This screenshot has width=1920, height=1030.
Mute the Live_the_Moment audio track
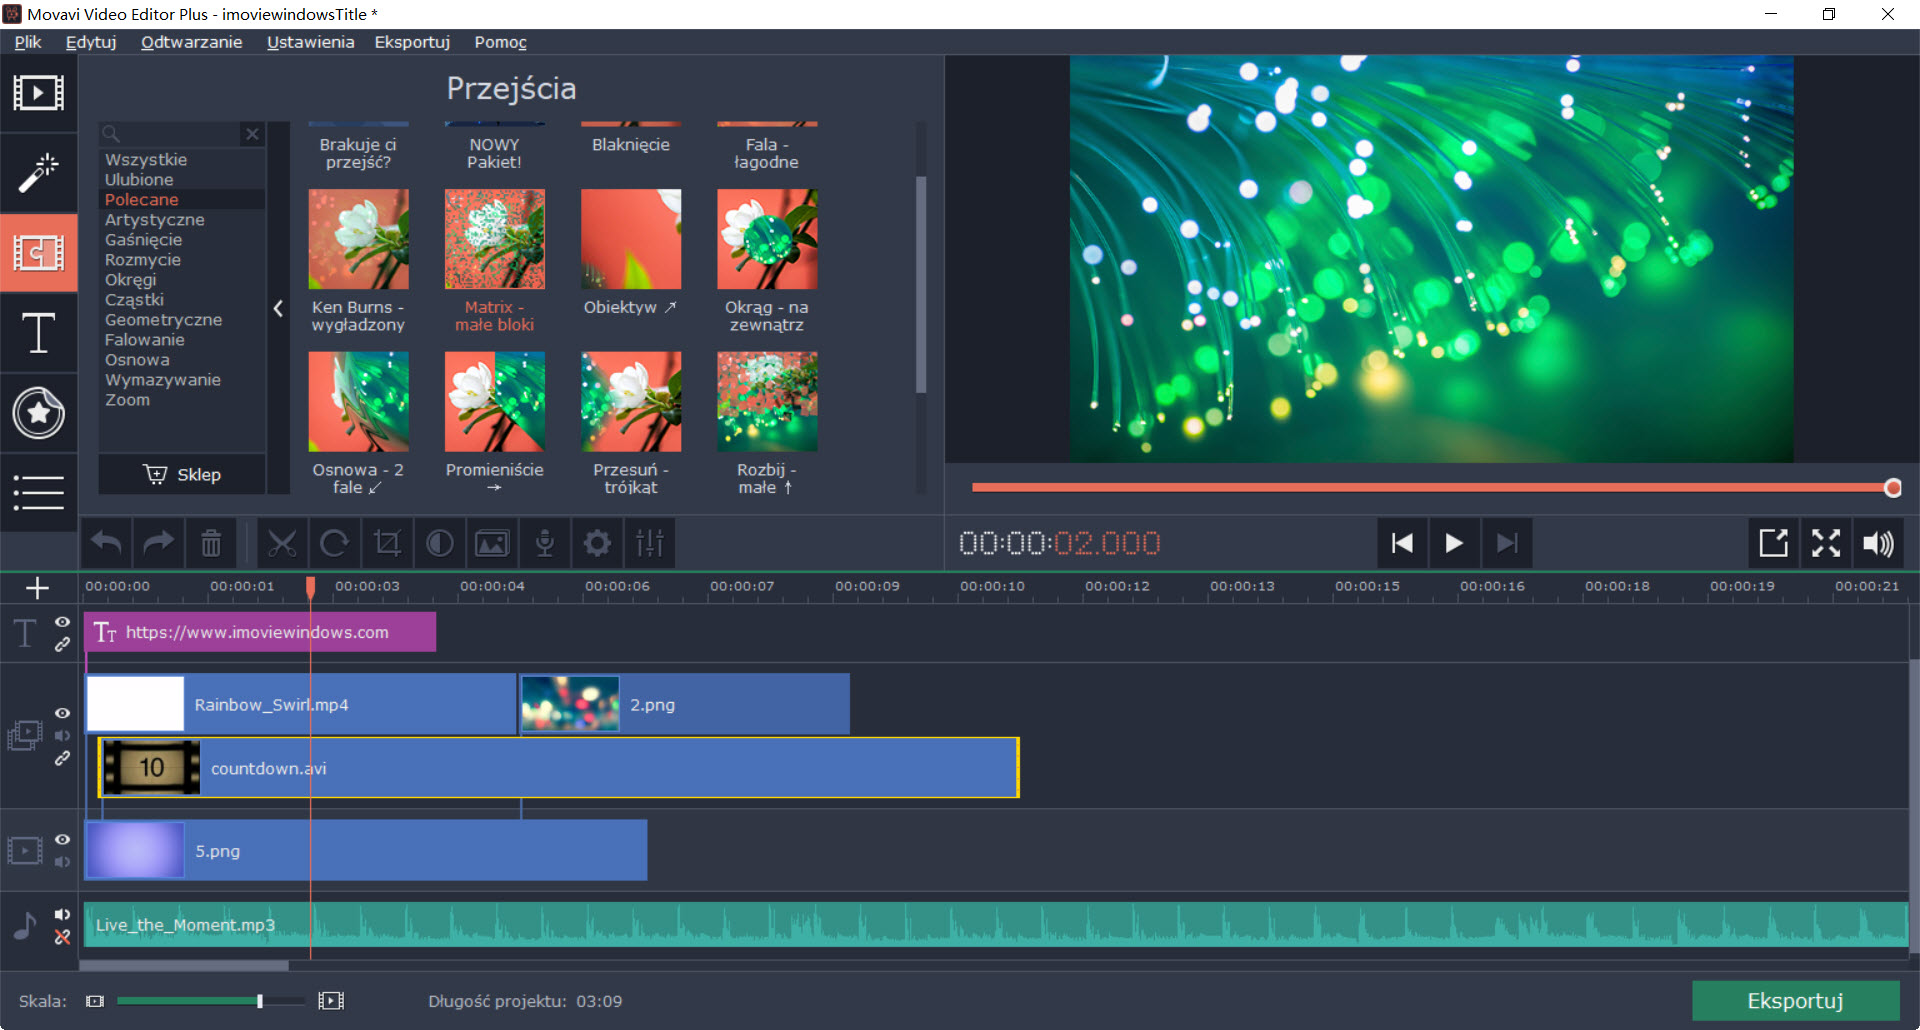[62, 914]
